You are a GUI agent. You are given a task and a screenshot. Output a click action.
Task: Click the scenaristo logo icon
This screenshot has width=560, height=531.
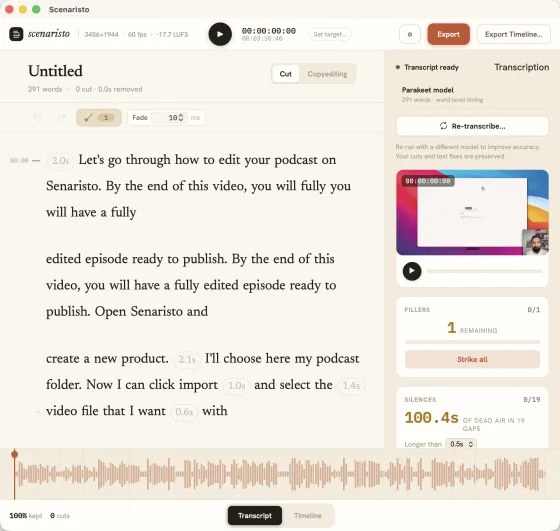(16, 34)
